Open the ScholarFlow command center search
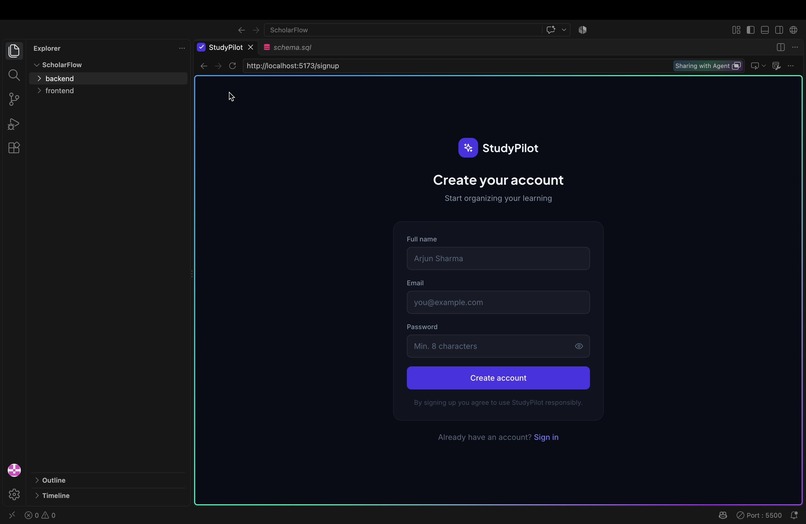The image size is (806, 524). click(x=402, y=30)
